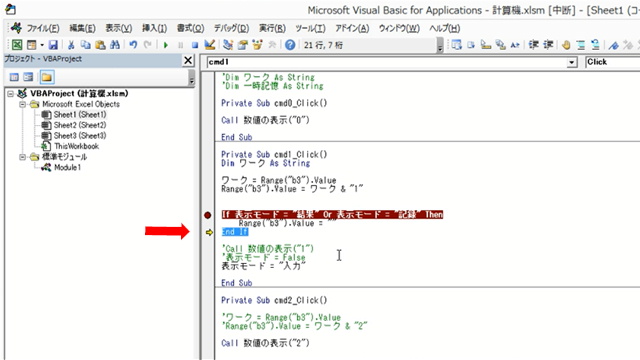The width and height of the screenshot is (640, 360).
Task: Open Help with the question mark icon
Action: pyautogui.click(x=290, y=45)
